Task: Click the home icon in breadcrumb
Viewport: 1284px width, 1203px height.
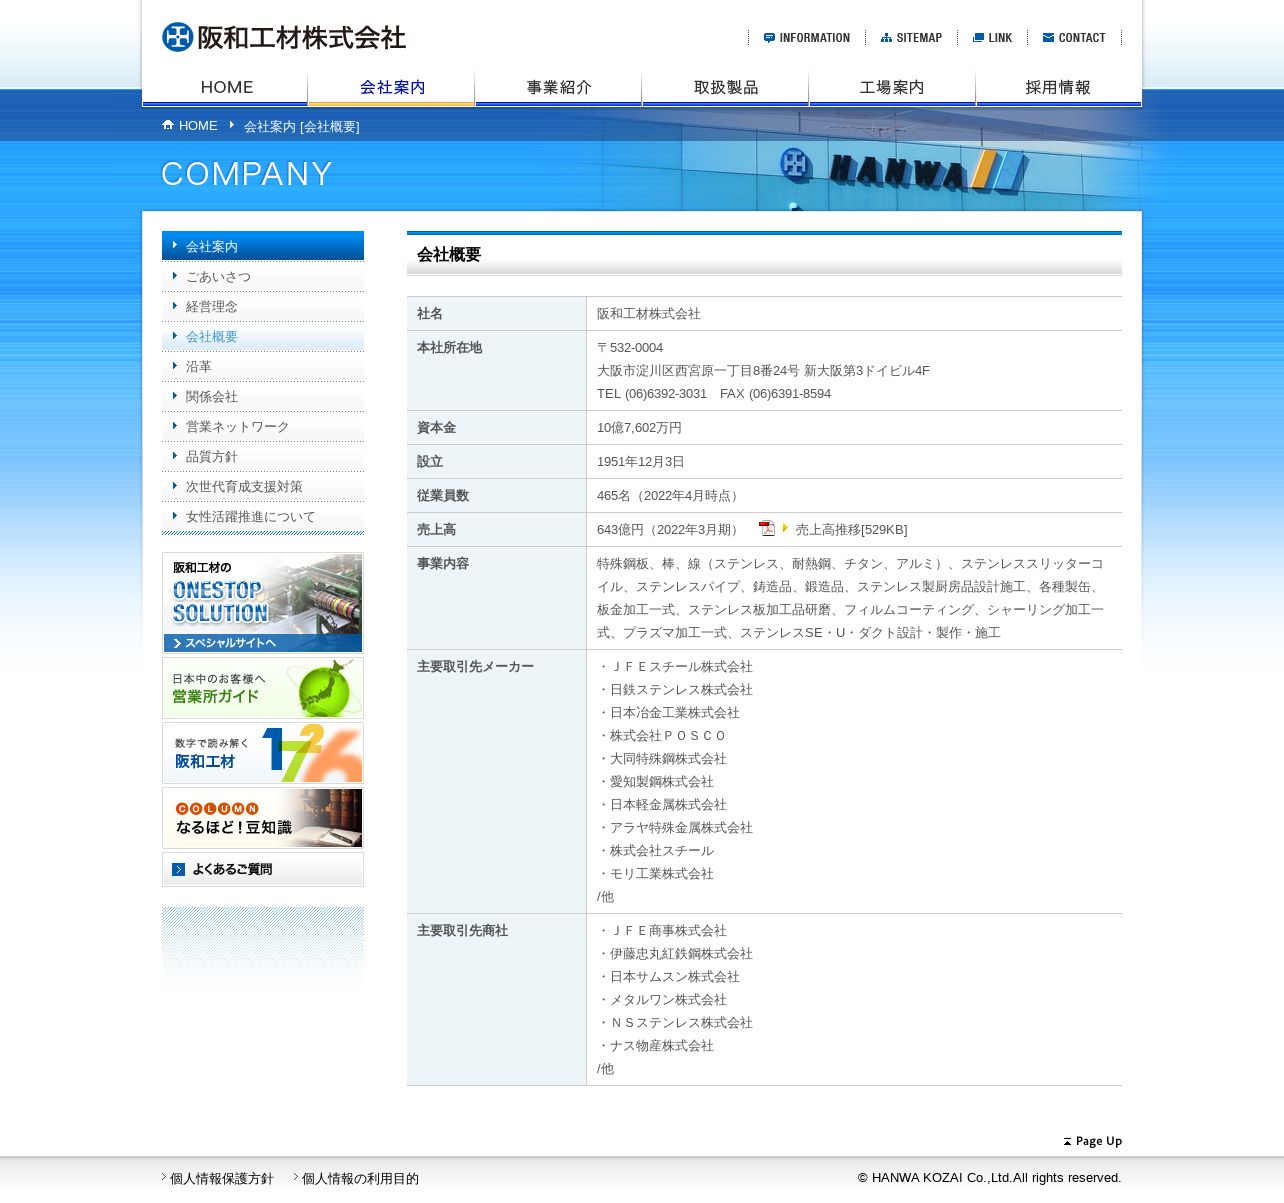Action: point(168,125)
